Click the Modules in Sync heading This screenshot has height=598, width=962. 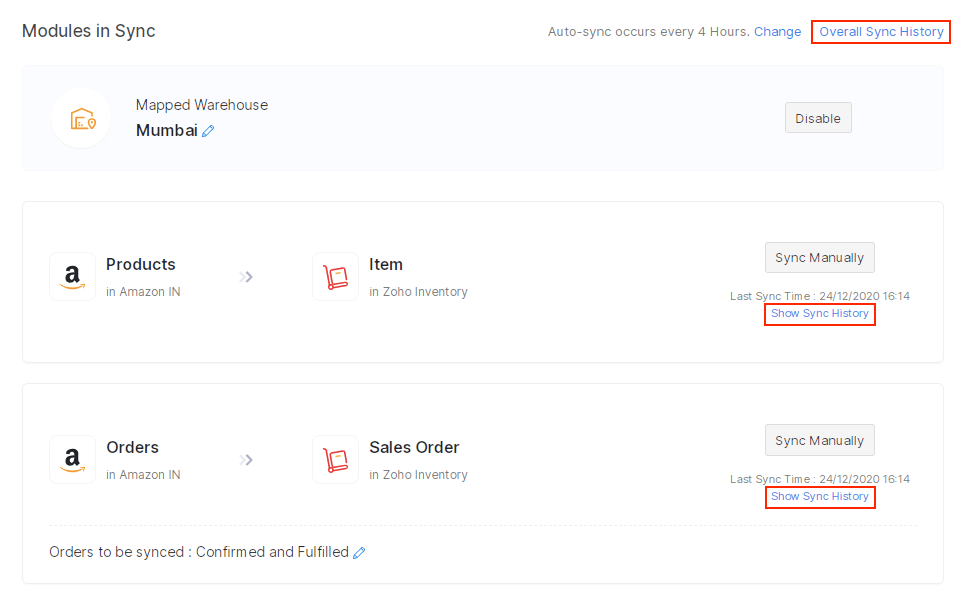tap(88, 31)
